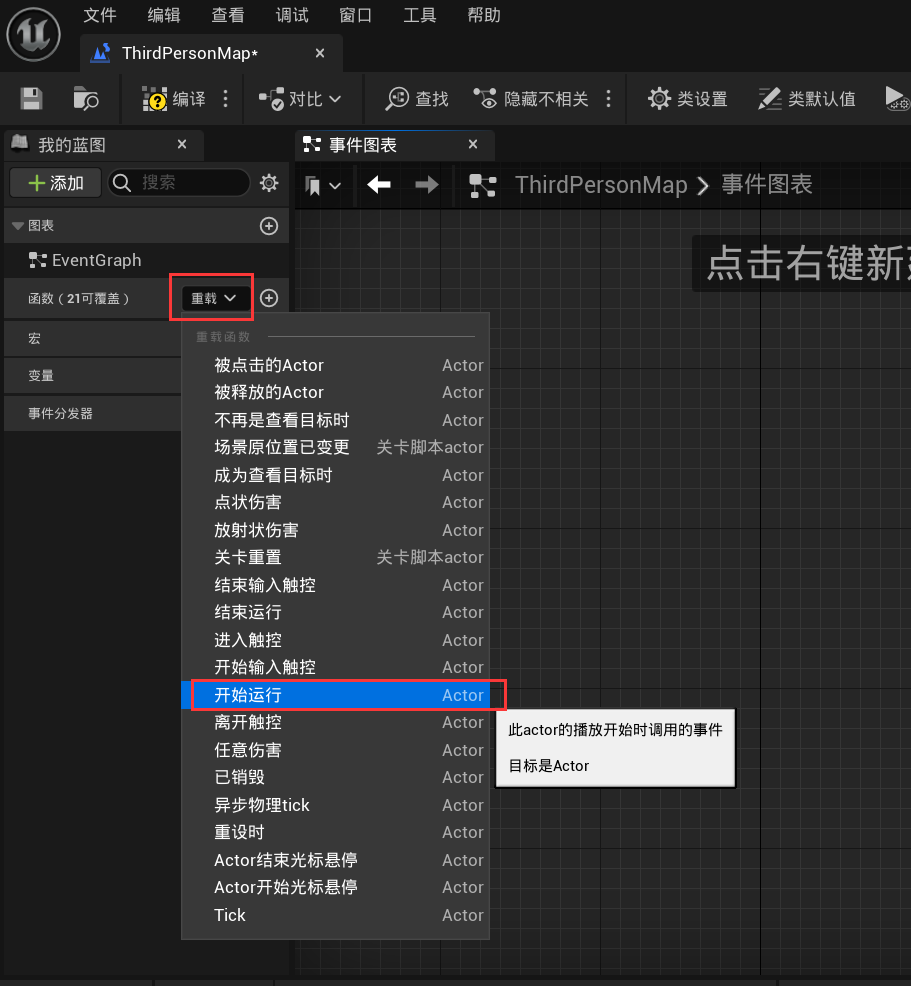Close the ThirdPersonMap* tab
This screenshot has width=911, height=986.
320,53
